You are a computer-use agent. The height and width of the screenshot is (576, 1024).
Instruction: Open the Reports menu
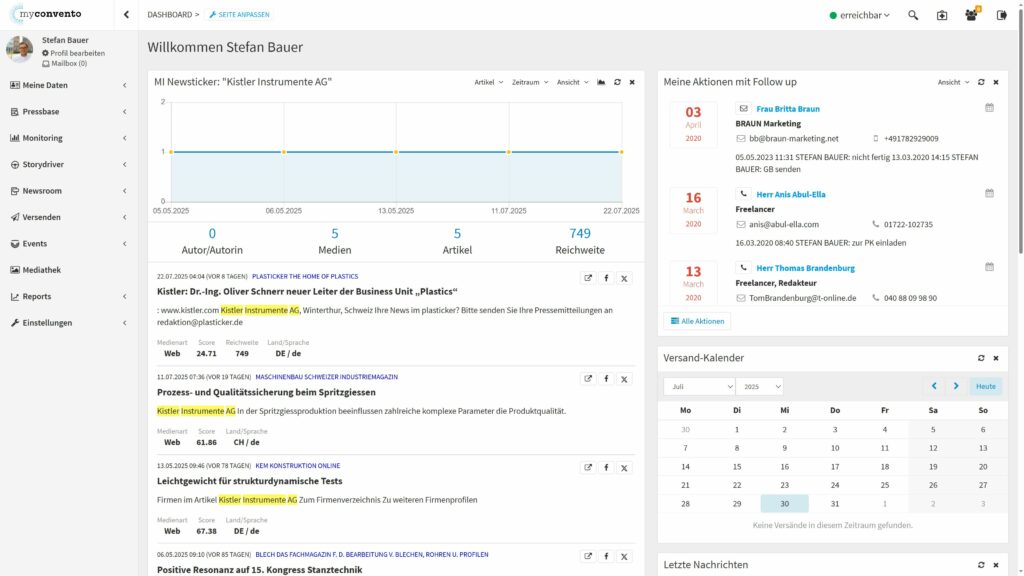69,296
